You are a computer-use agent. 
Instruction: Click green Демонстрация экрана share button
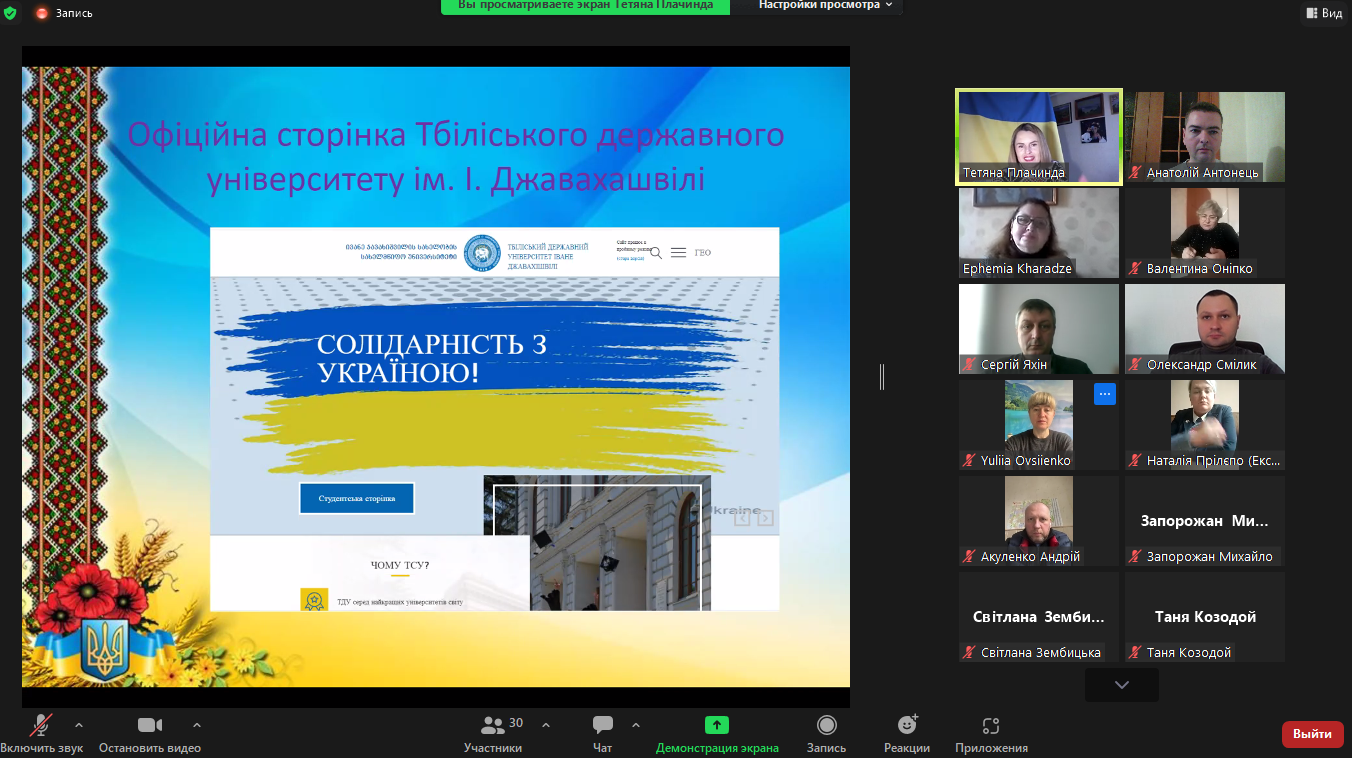(717, 735)
